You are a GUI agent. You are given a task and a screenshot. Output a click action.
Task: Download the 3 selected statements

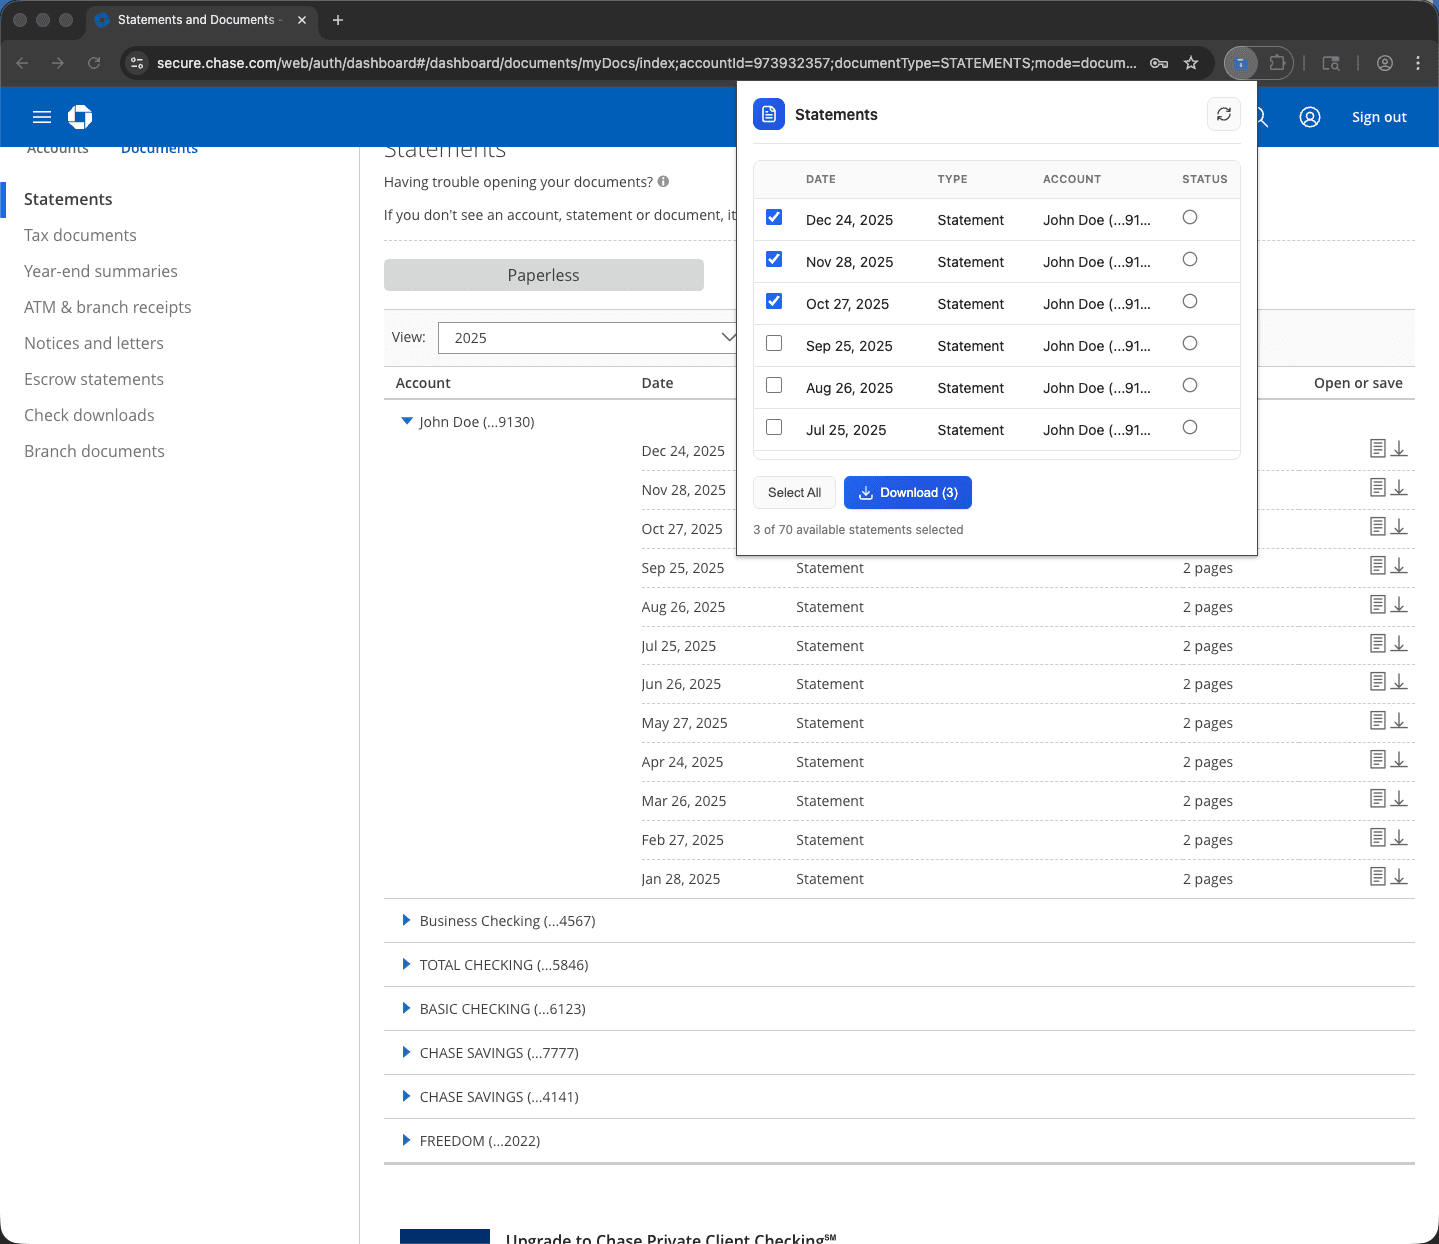pos(907,492)
